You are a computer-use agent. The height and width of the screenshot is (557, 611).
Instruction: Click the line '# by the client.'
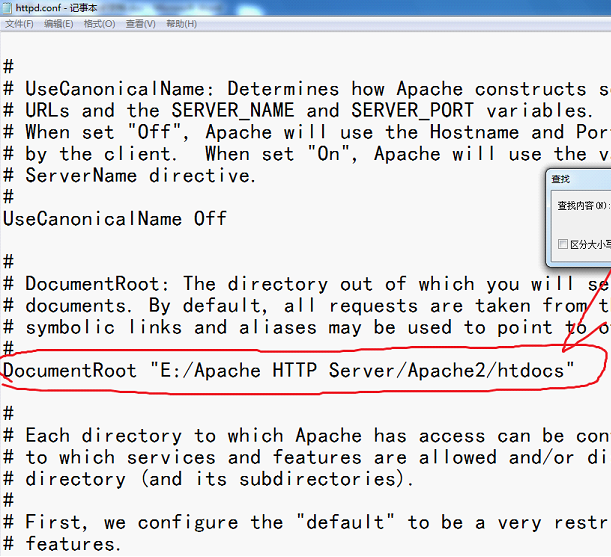(x=307, y=154)
